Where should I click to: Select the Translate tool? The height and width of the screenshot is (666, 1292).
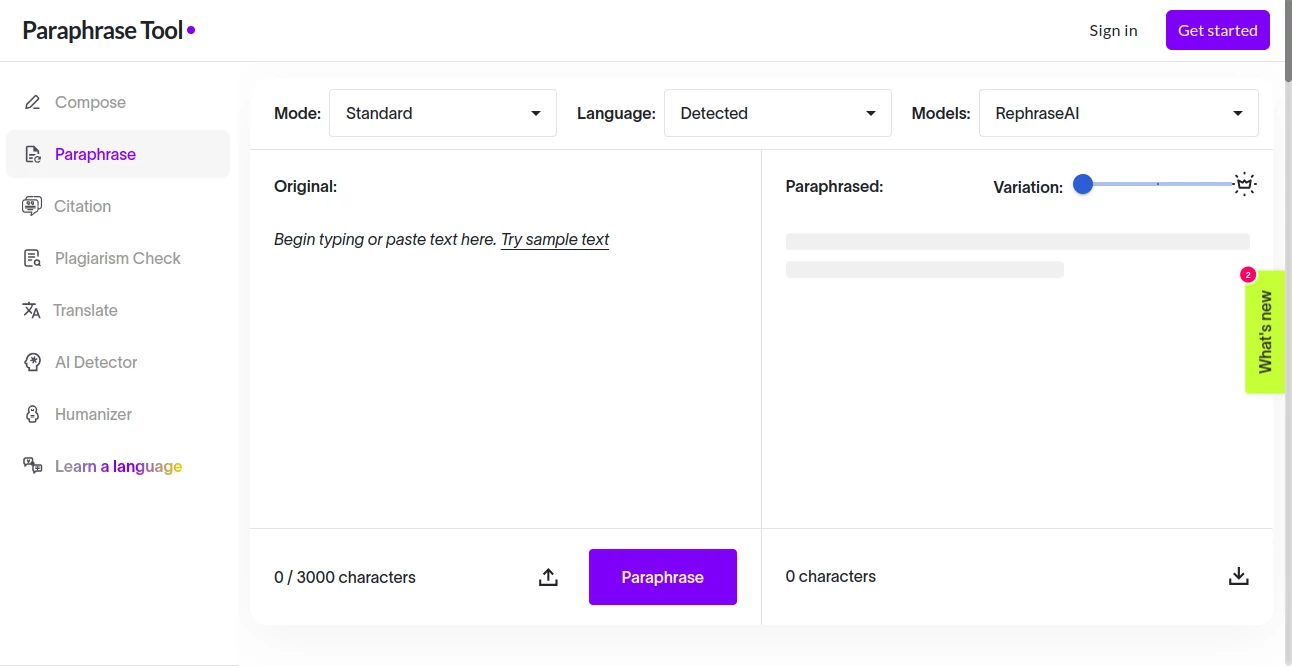tap(85, 310)
